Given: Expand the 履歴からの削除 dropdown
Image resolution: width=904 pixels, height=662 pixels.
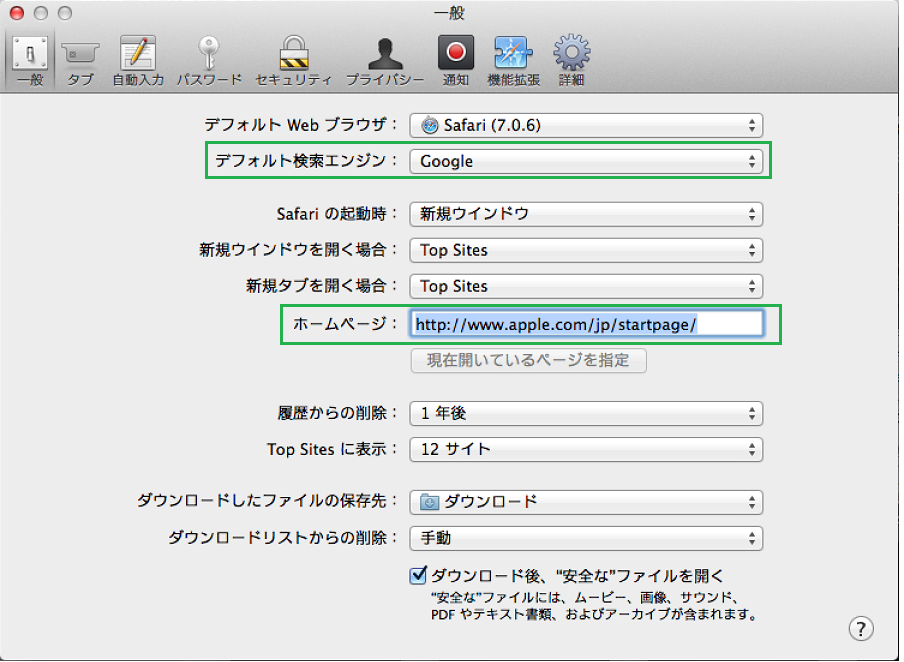Looking at the screenshot, I should [586, 413].
